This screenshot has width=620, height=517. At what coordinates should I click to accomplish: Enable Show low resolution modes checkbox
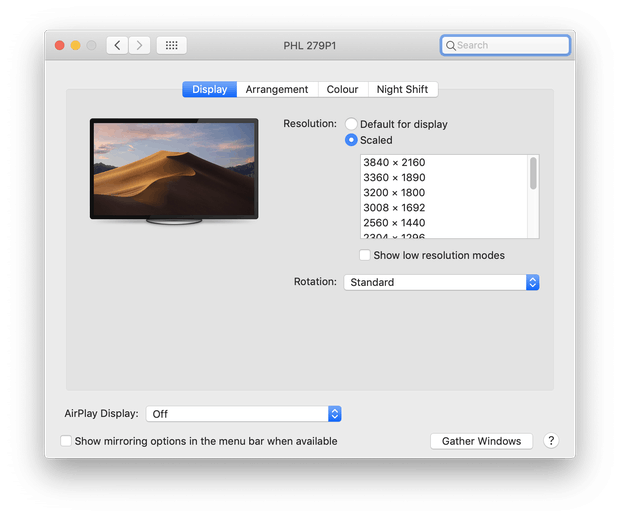point(365,255)
